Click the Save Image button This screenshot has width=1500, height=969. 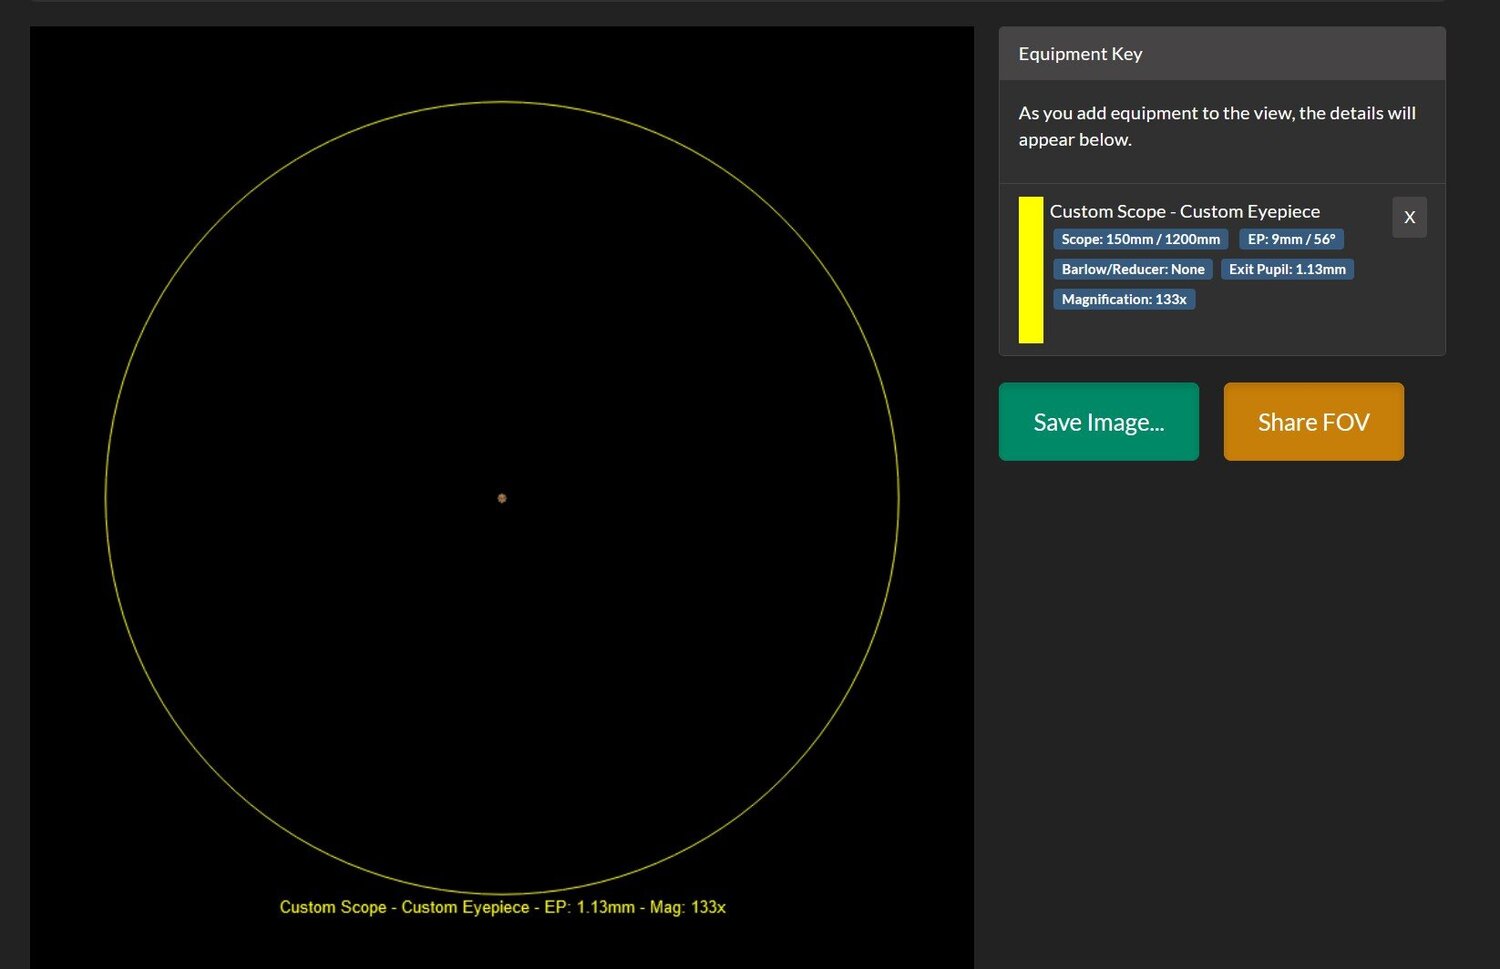click(x=1098, y=422)
